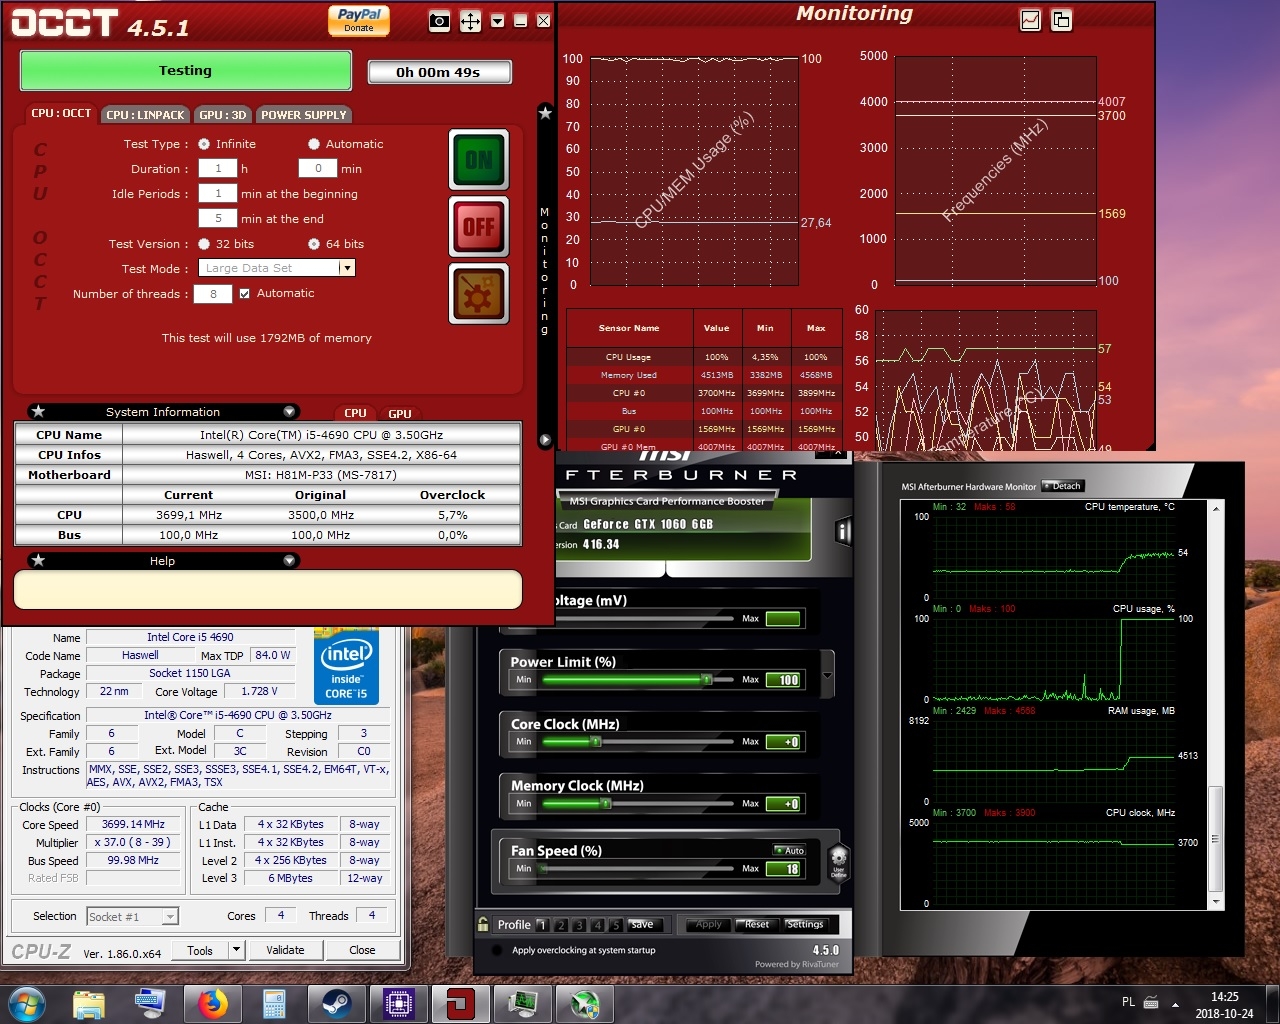Click the arrow at the Monitoring strip bottom

point(545,439)
